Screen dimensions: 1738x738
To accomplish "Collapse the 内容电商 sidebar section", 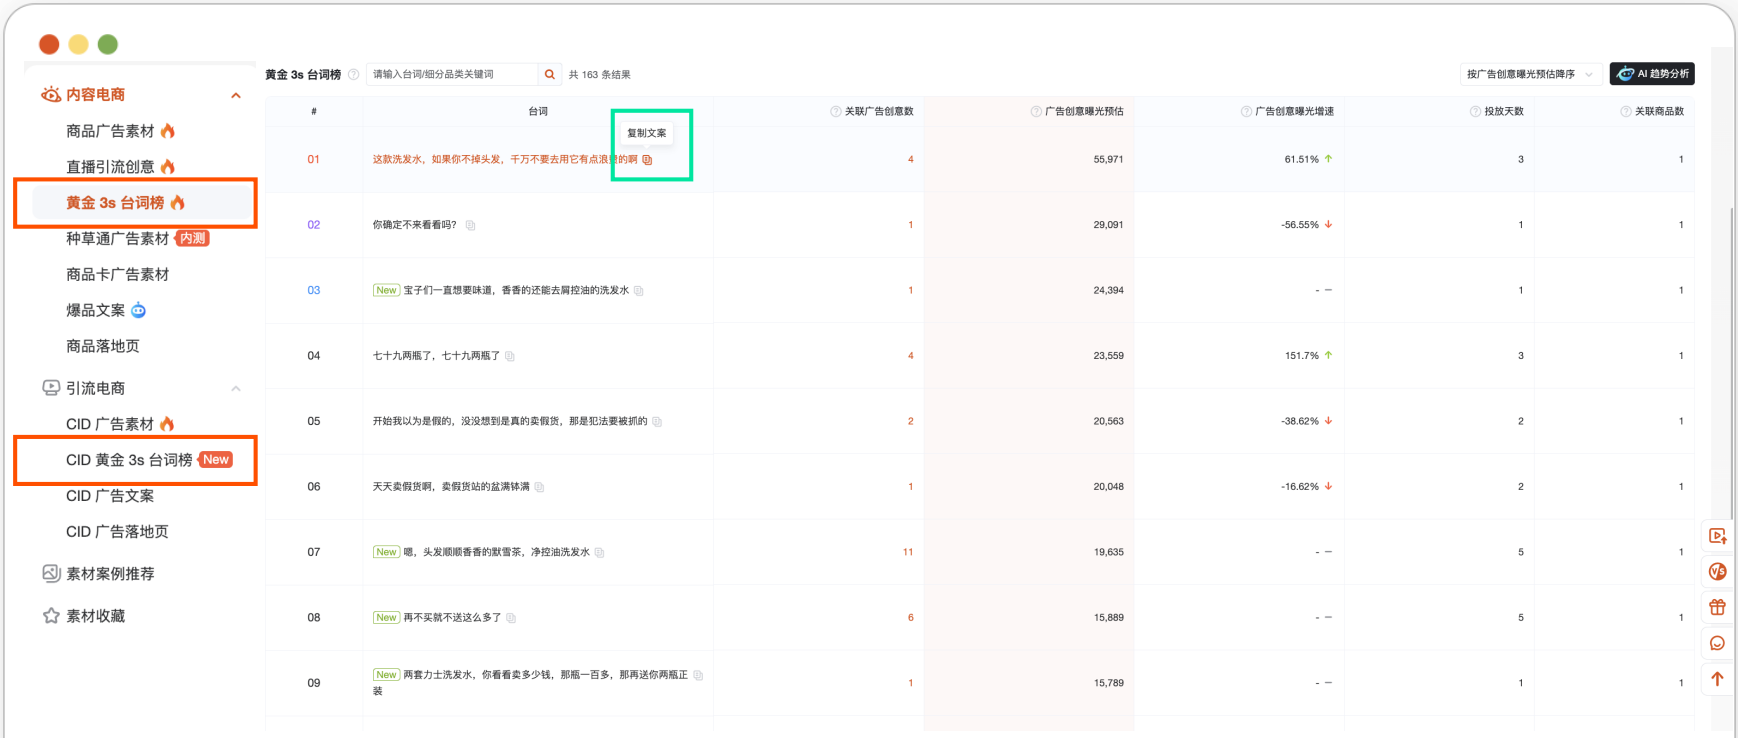I will [236, 95].
